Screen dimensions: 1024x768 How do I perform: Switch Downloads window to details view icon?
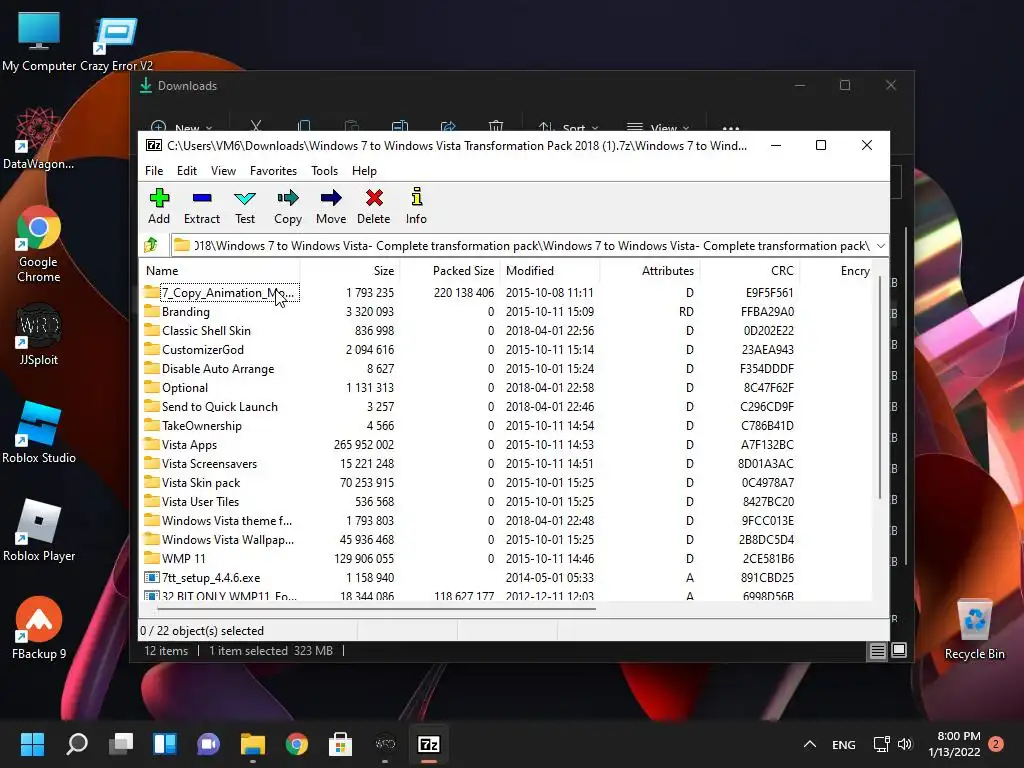[877, 650]
